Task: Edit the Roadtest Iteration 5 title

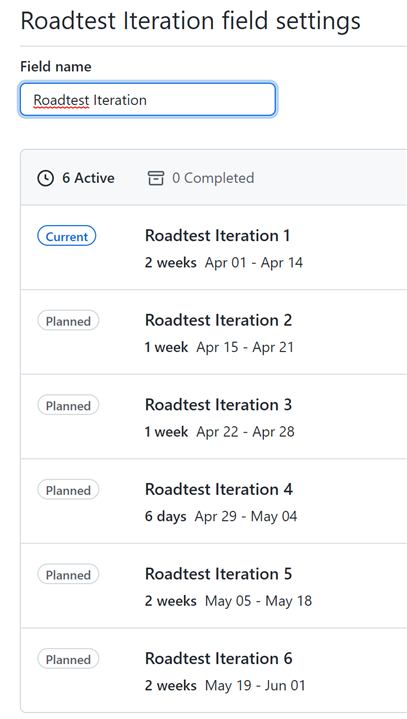Action: [x=219, y=574]
